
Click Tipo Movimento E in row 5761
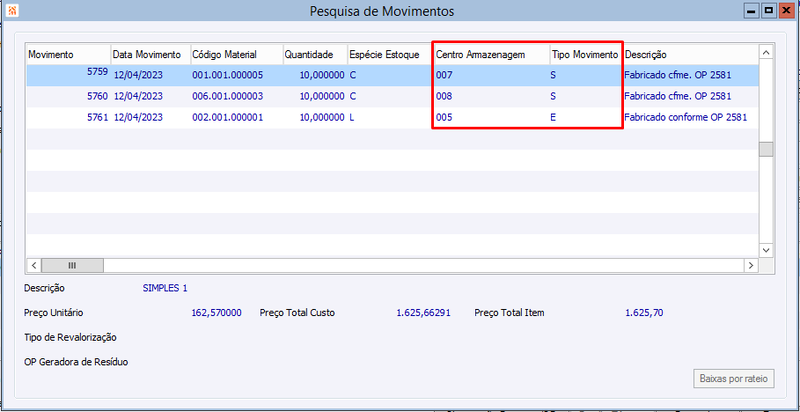click(553, 118)
